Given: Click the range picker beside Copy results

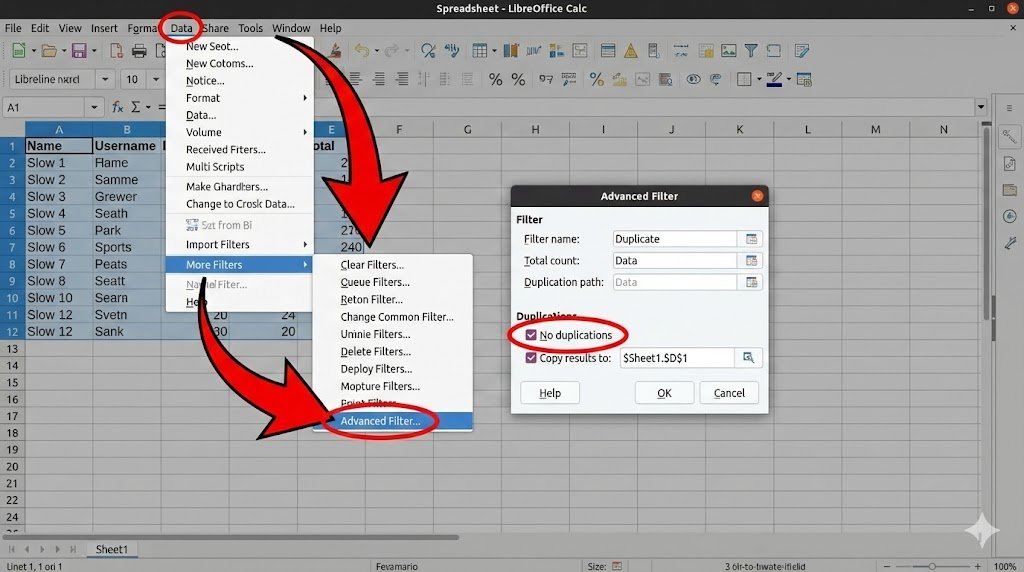Looking at the screenshot, I should point(747,358).
